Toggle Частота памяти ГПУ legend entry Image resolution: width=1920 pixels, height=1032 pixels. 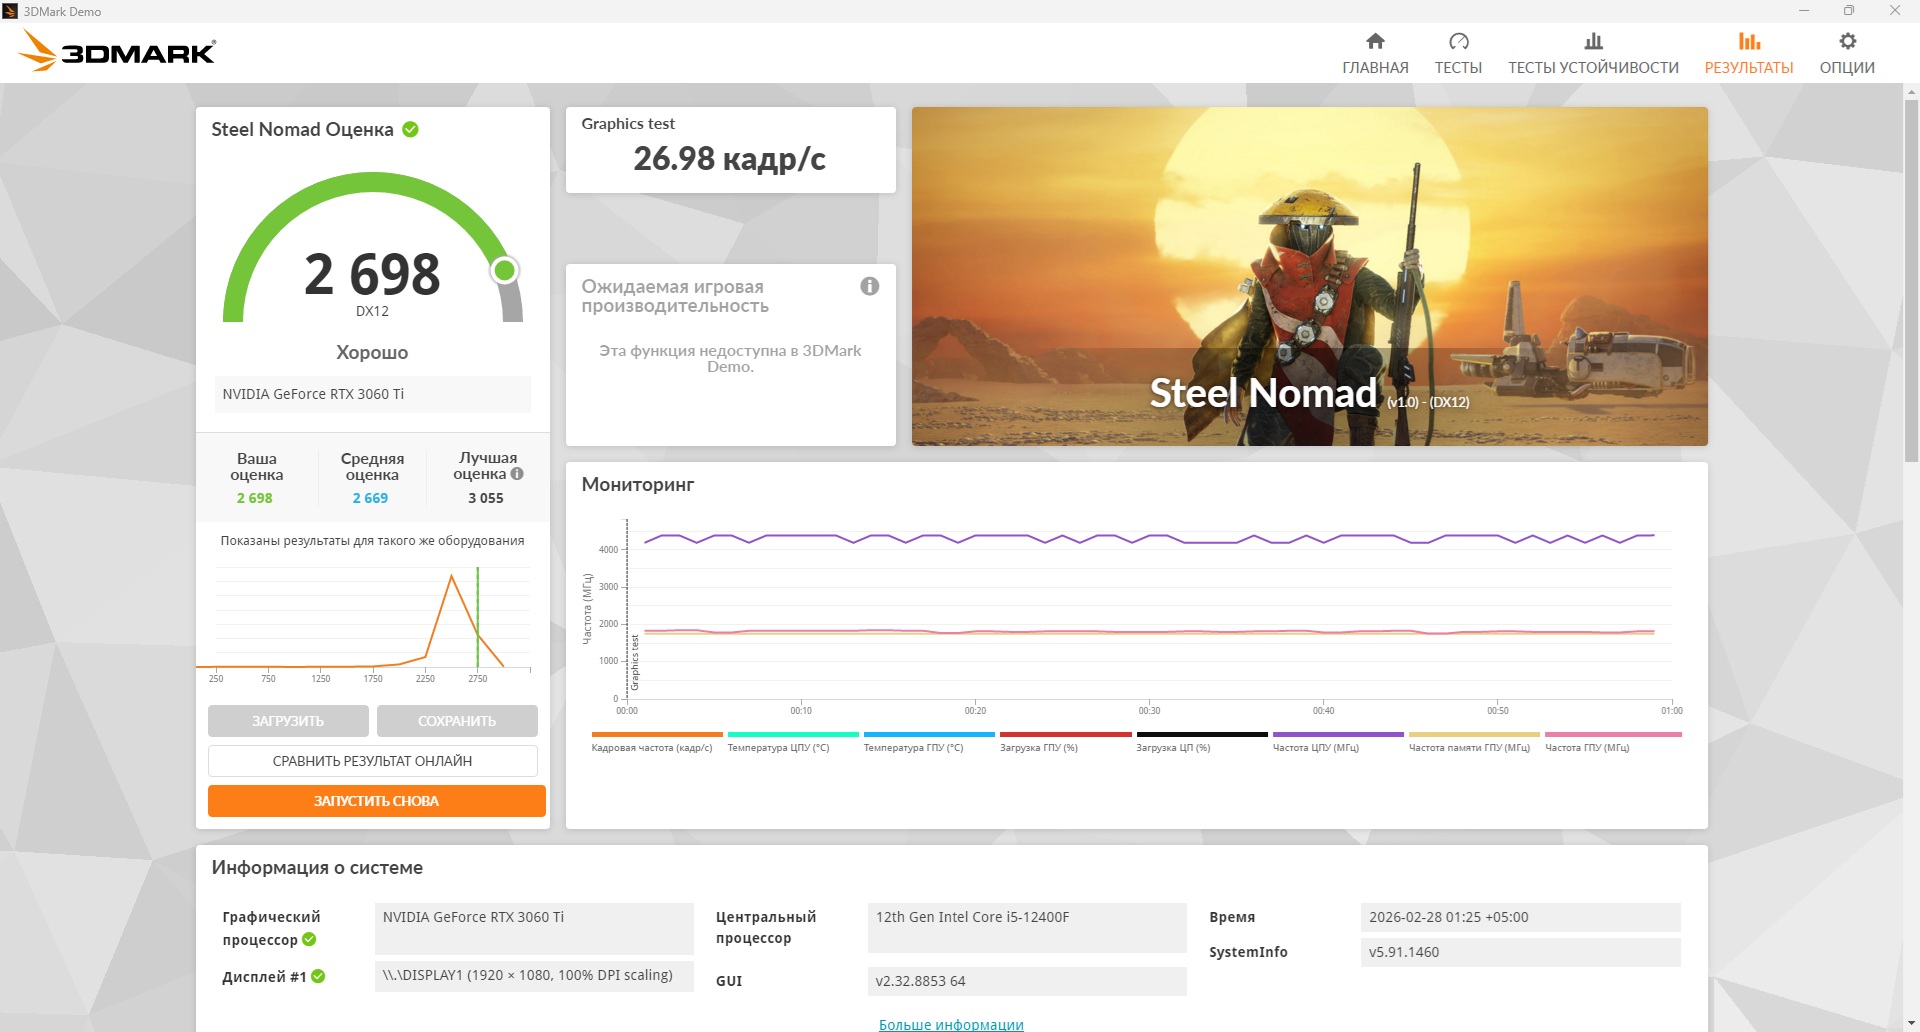tap(1474, 741)
